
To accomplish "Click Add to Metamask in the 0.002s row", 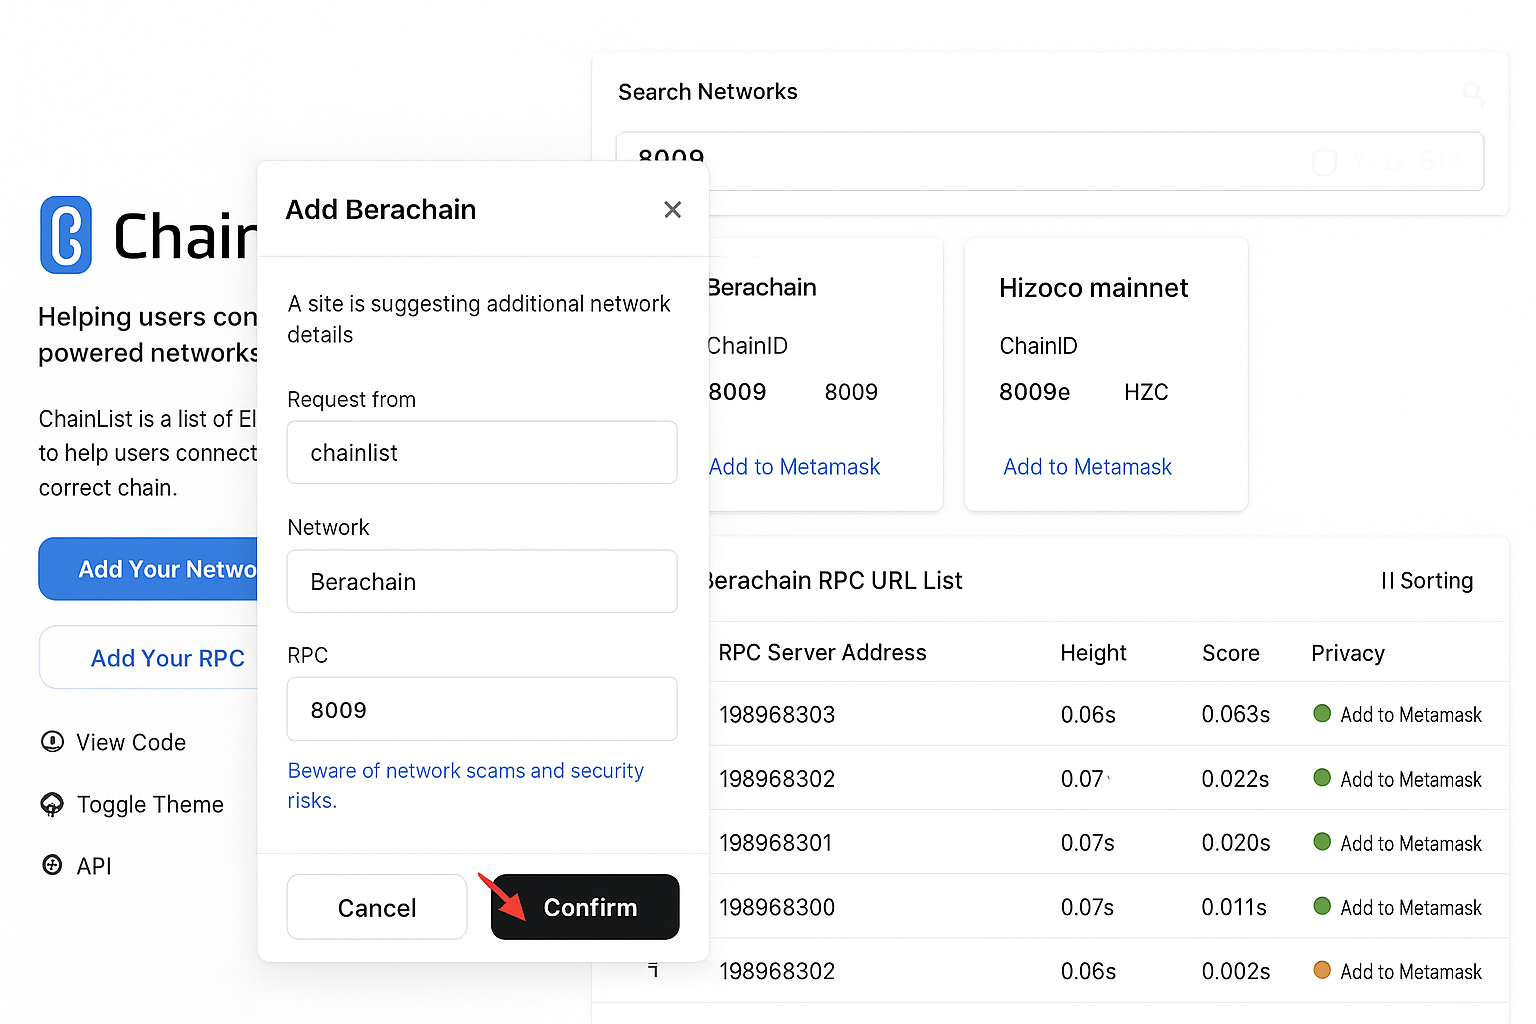I will pos(1411,971).
